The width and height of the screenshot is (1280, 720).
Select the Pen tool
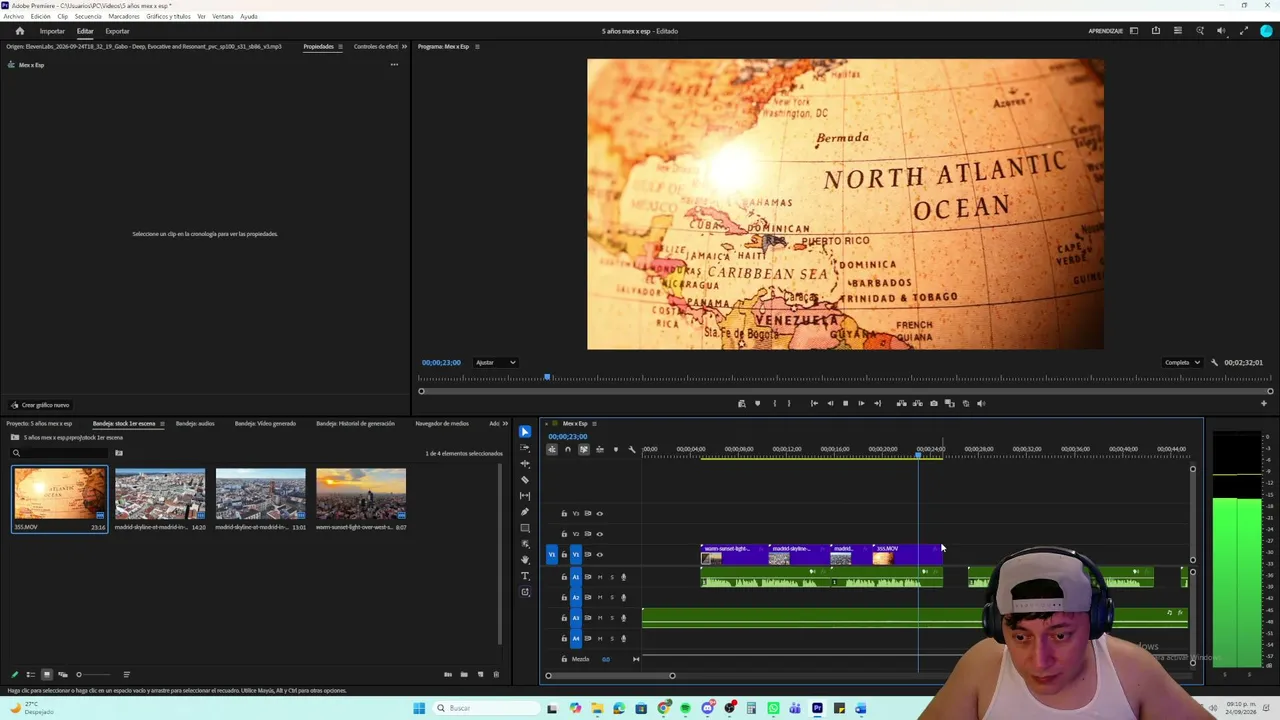pos(525,512)
